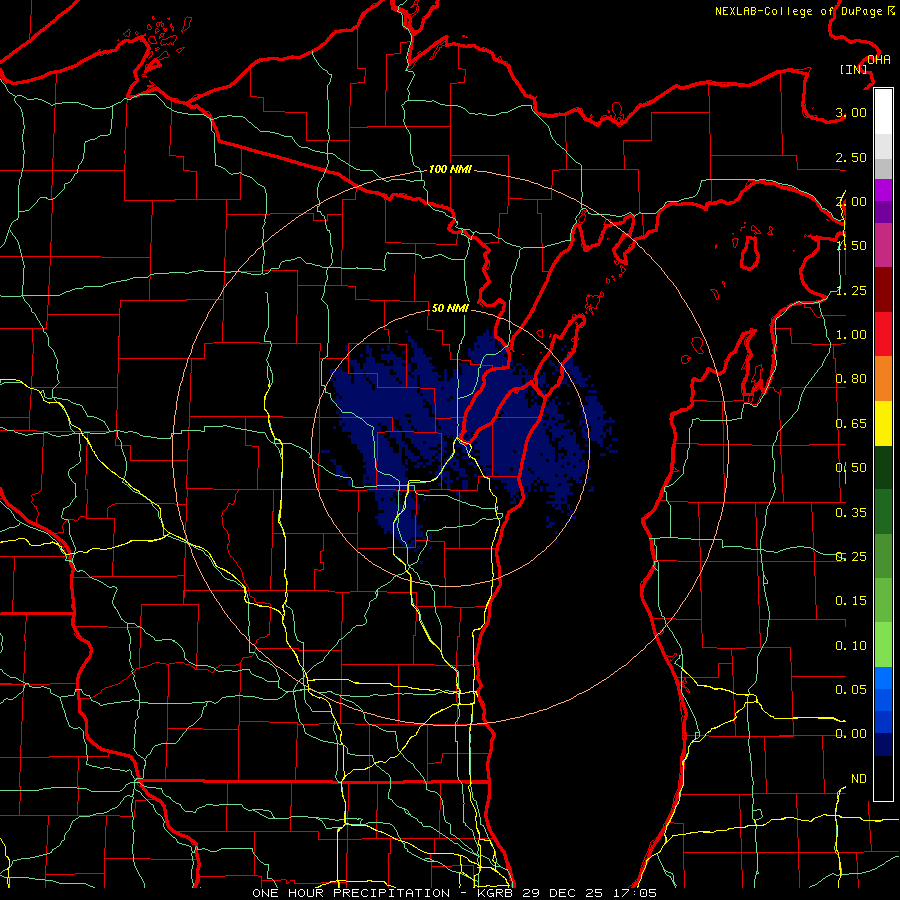Select the yellow legend color swatch

tap(883, 424)
